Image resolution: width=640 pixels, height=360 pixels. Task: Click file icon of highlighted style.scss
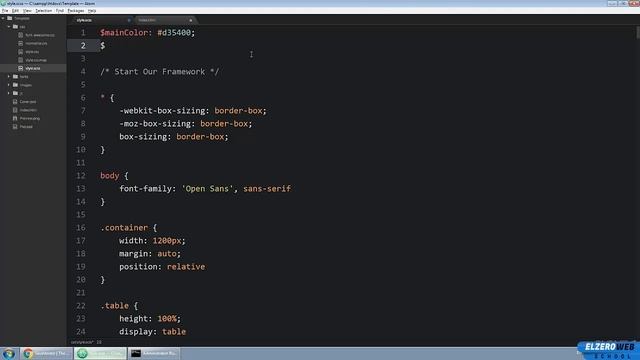[x=20, y=68]
